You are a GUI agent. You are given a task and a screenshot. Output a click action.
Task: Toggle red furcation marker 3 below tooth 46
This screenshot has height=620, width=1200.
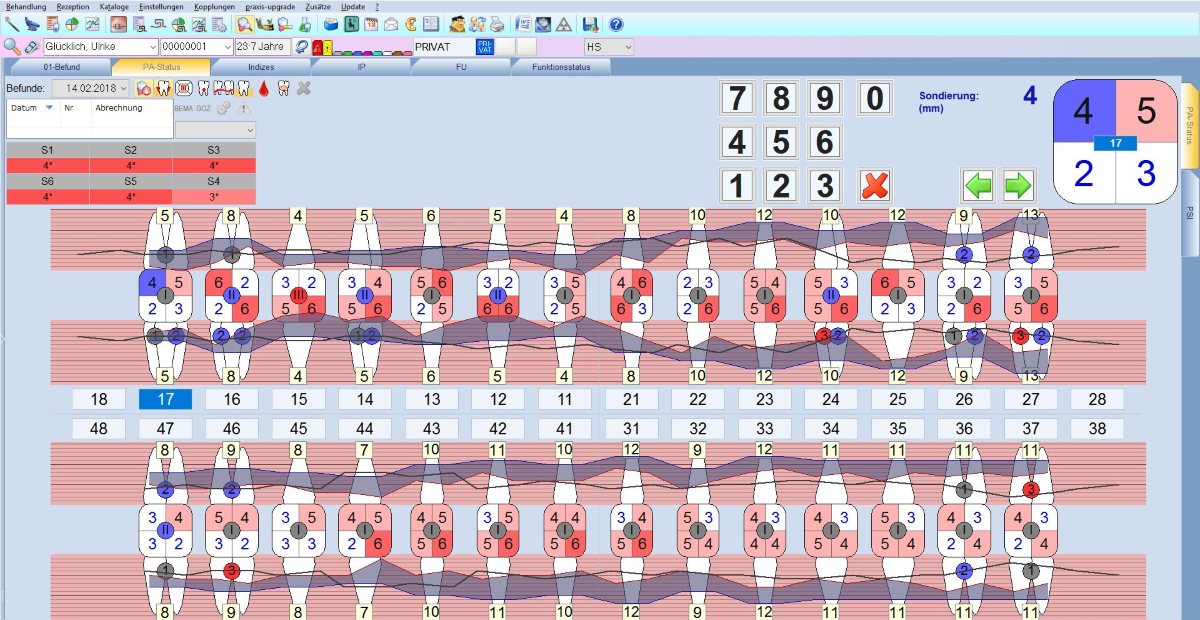[x=231, y=571]
